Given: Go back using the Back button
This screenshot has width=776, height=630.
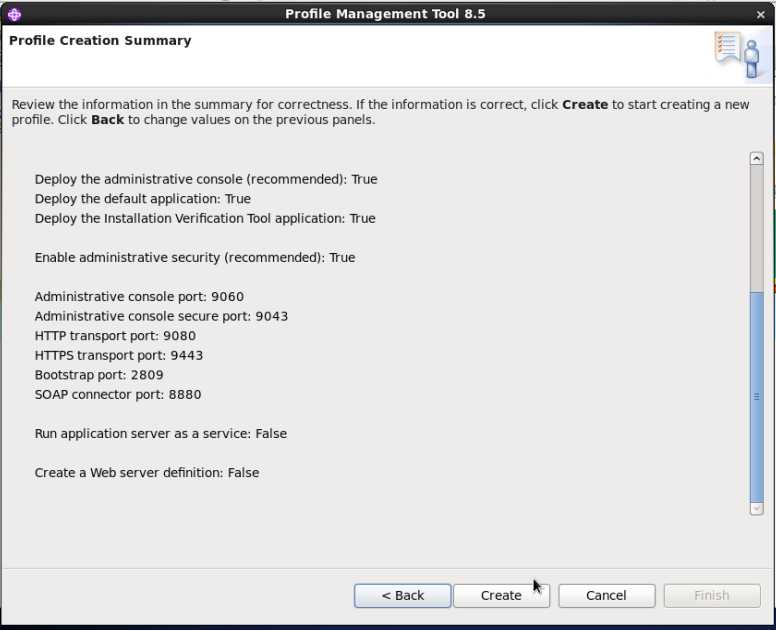Looking at the screenshot, I should [402, 595].
